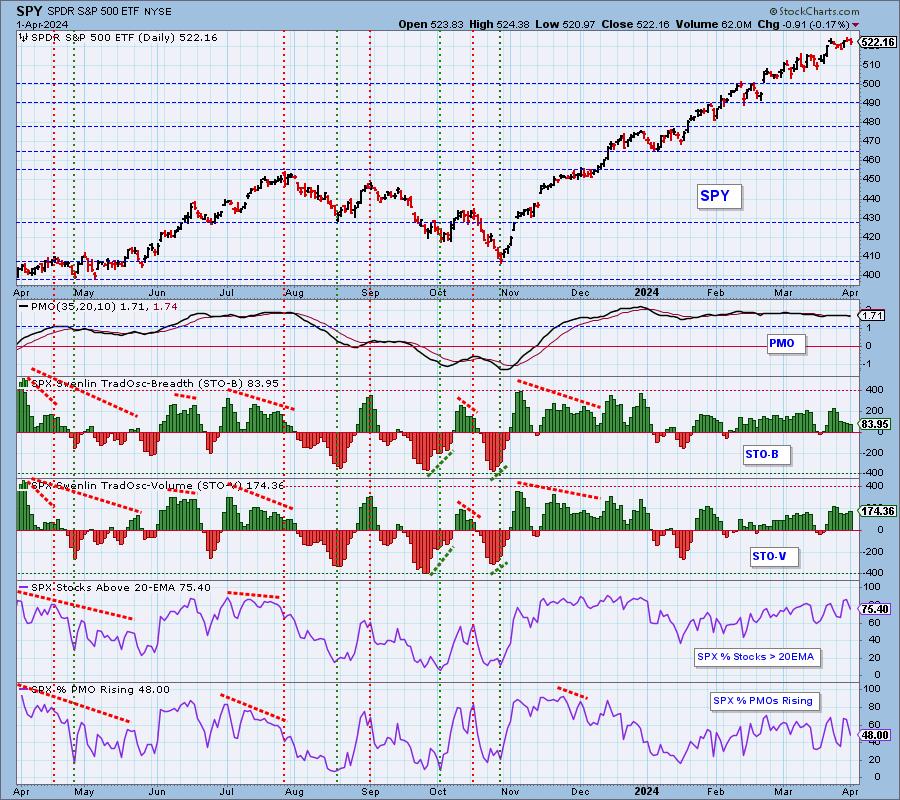900x800 pixels.
Task: Click the SPY ticker symbol heading
Action: tap(29, 11)
